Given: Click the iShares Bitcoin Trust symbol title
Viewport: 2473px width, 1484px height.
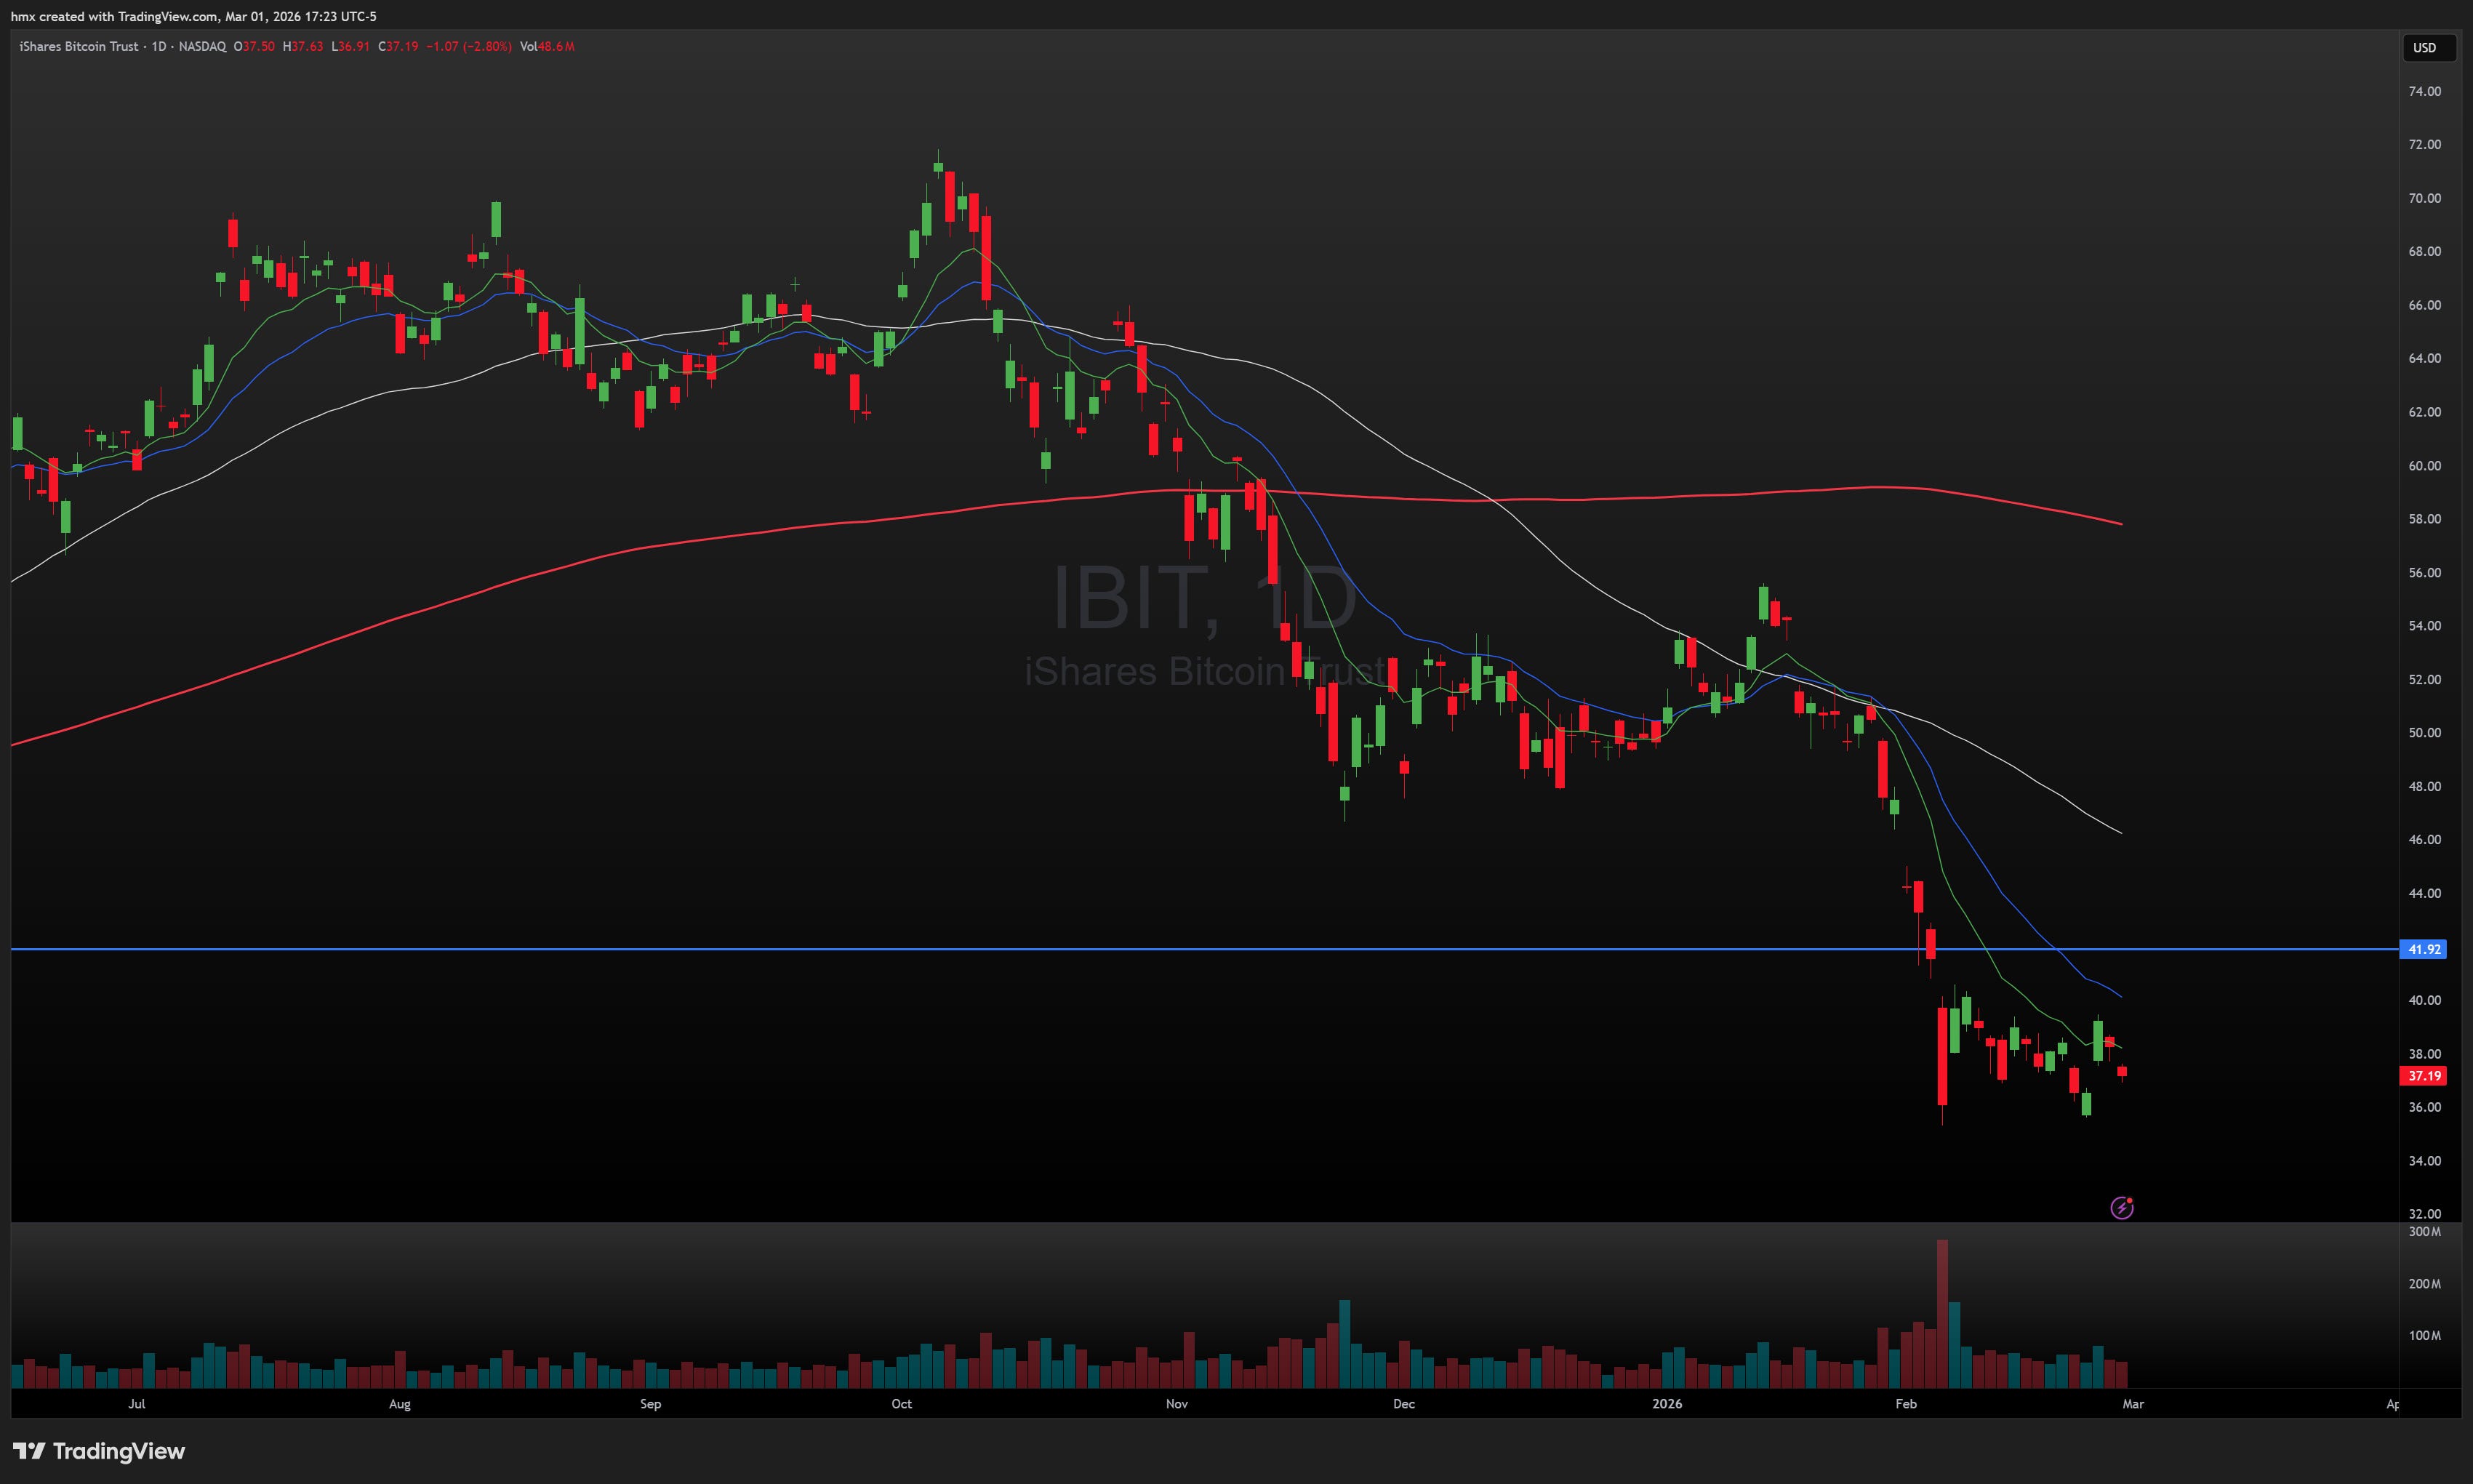Looking at the screenshot, I should [79, 46].
